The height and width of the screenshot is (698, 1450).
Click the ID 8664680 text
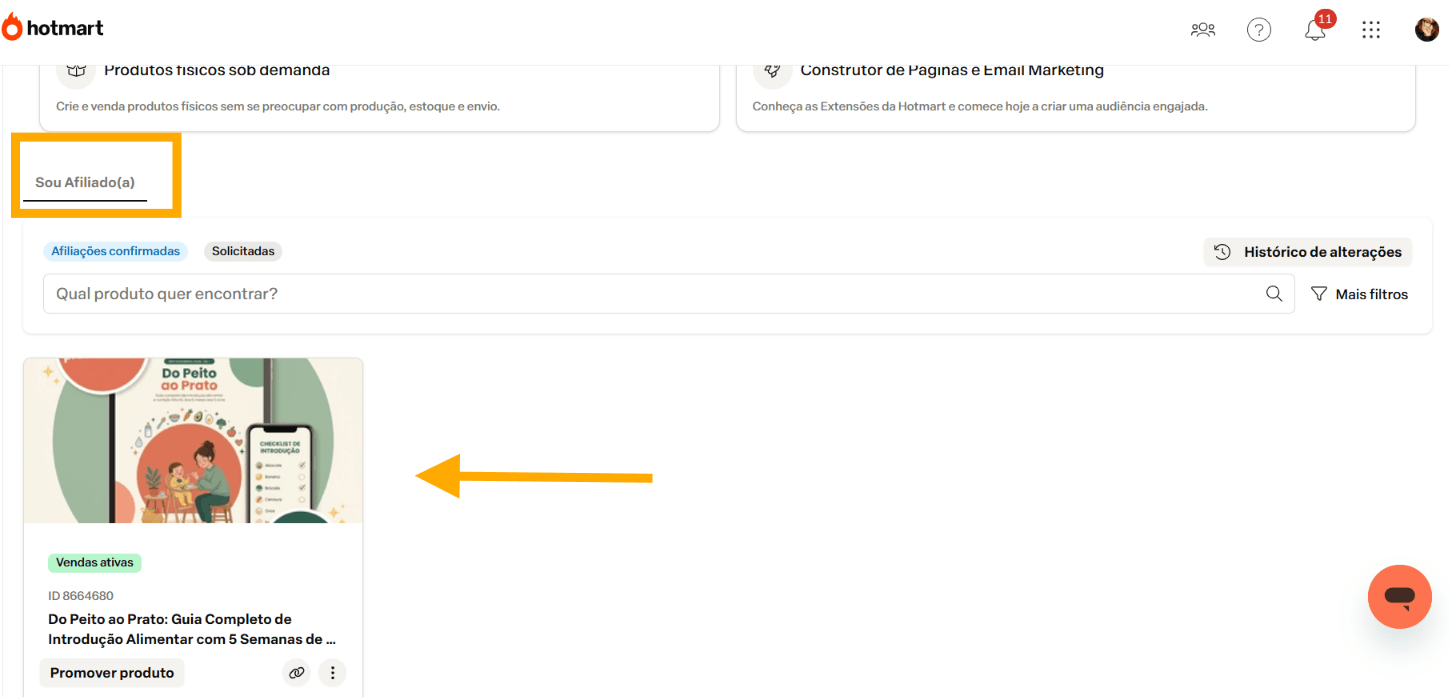pyautogui.click(x=81, y=596)
